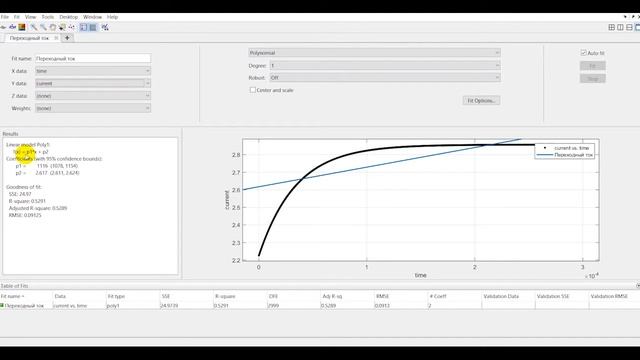Click the Data column header
640x360 pixels.
[x=80, y=296]
